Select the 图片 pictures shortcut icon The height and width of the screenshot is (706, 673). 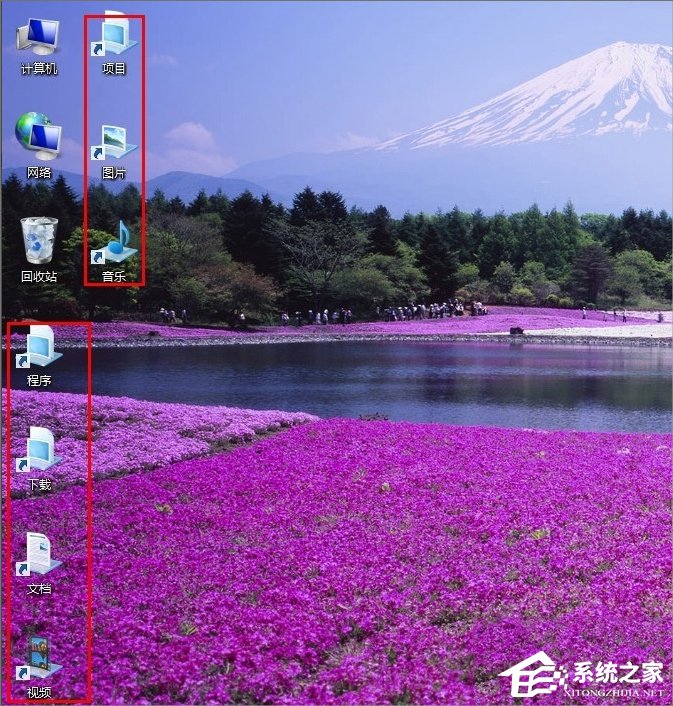pos(114,142)
